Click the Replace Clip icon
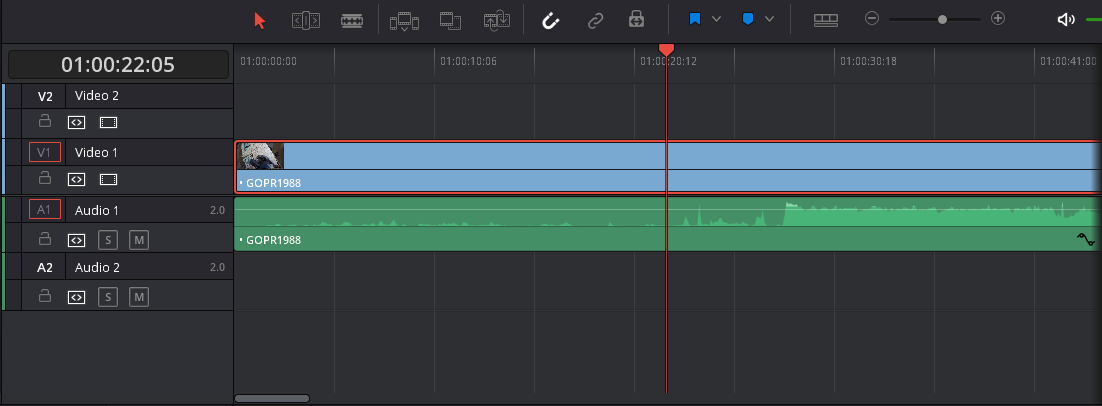Image resolution: width=1102 pixels, height=406 pixels. coord(498,20)
